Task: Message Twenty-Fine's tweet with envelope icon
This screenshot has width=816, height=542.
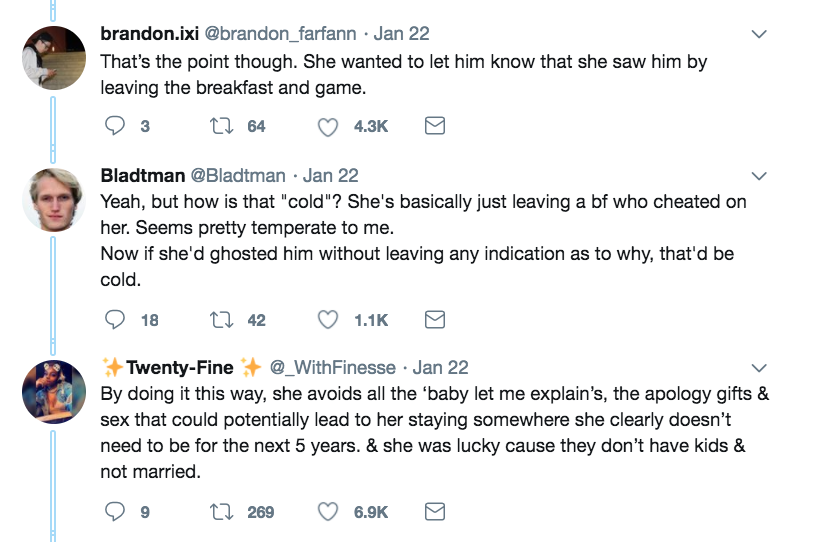Action: [435, 512]
